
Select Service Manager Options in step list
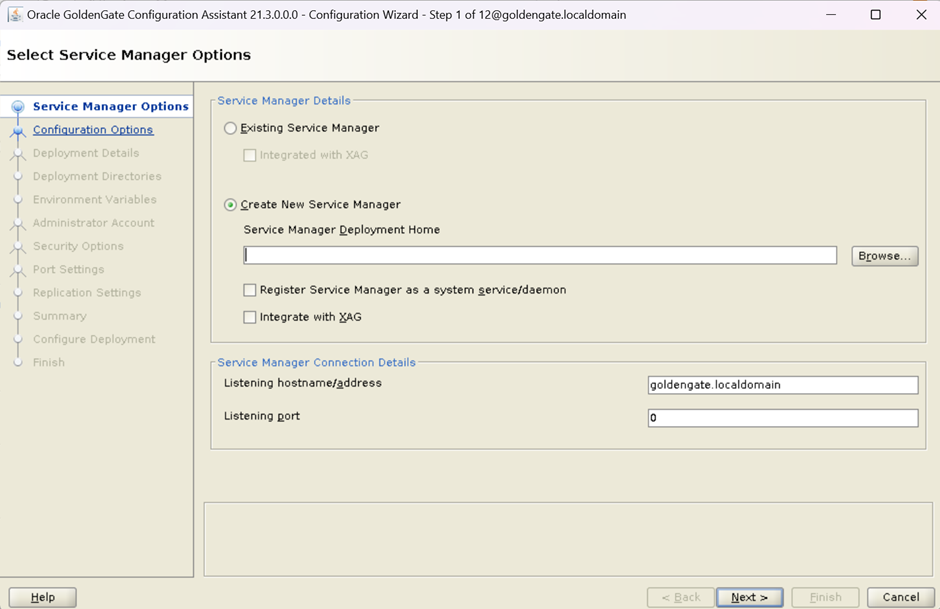110,107
